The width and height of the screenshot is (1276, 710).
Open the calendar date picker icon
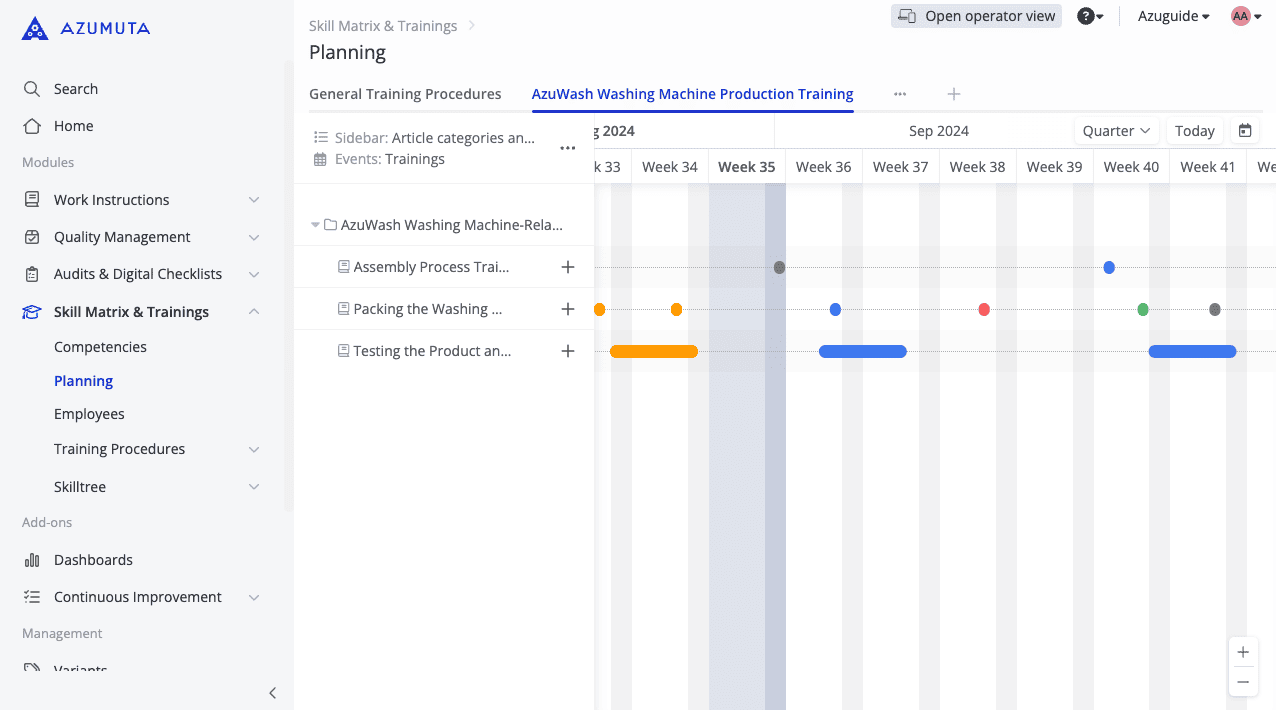(x=1245, y=131)
